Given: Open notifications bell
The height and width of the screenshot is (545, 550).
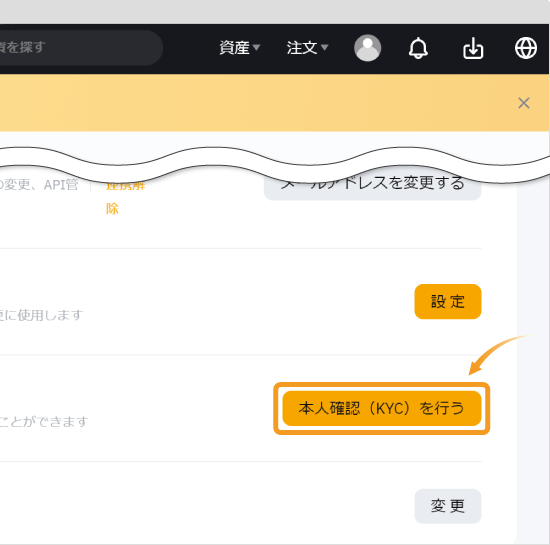Looking at the screenshot, I should tap(418, 48).
